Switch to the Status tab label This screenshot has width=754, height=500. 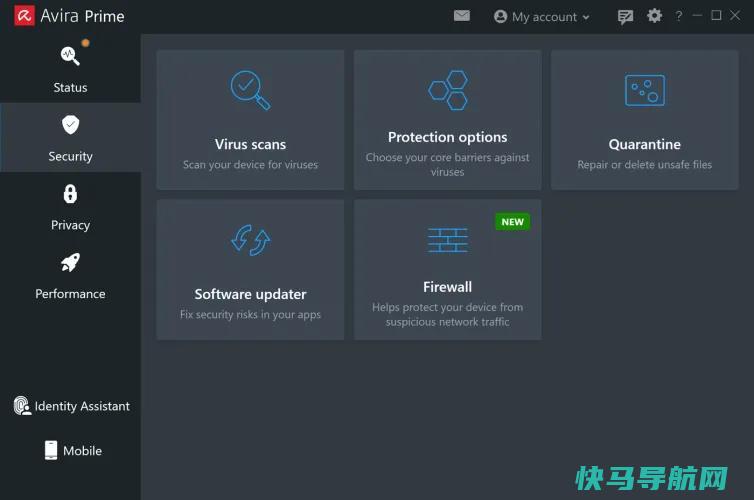tap(70, 88)
